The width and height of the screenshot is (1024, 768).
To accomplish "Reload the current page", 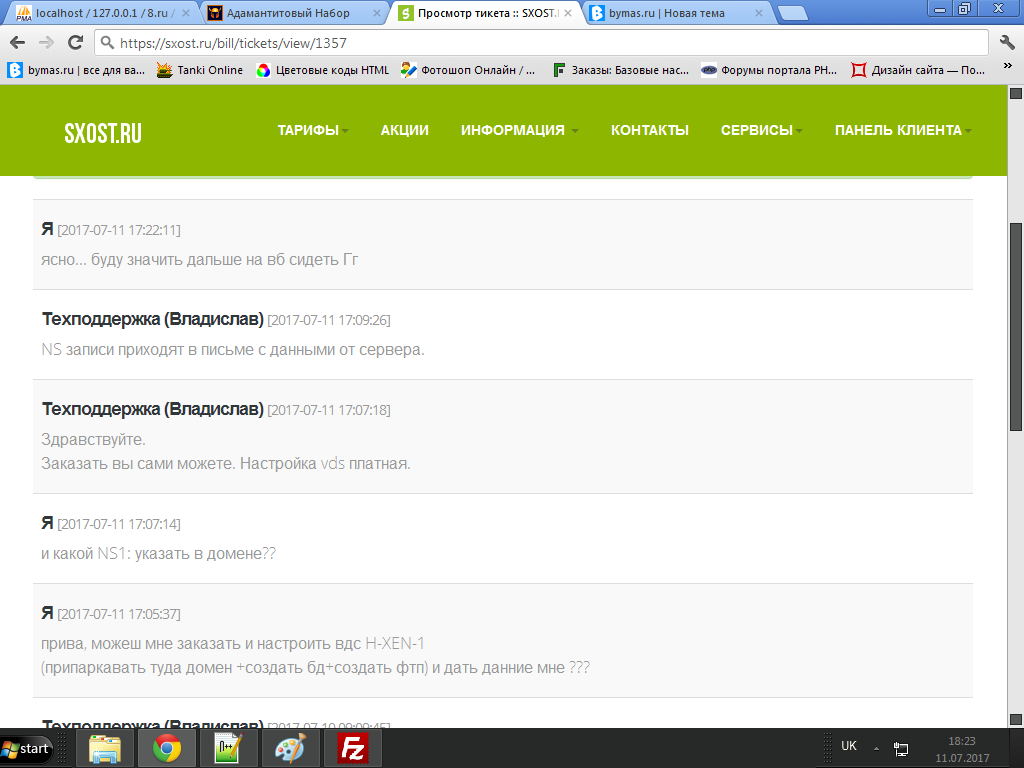I will [x=75, y=43].
